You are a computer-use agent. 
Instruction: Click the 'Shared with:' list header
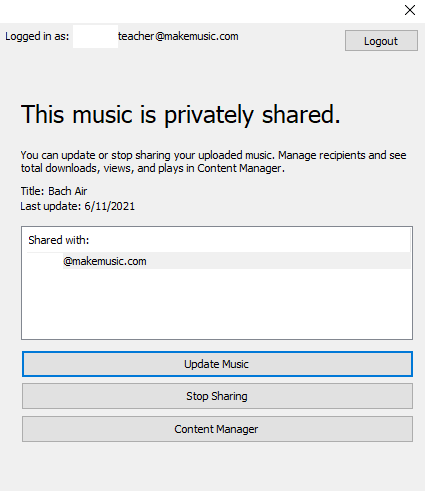tap(59, 240)
